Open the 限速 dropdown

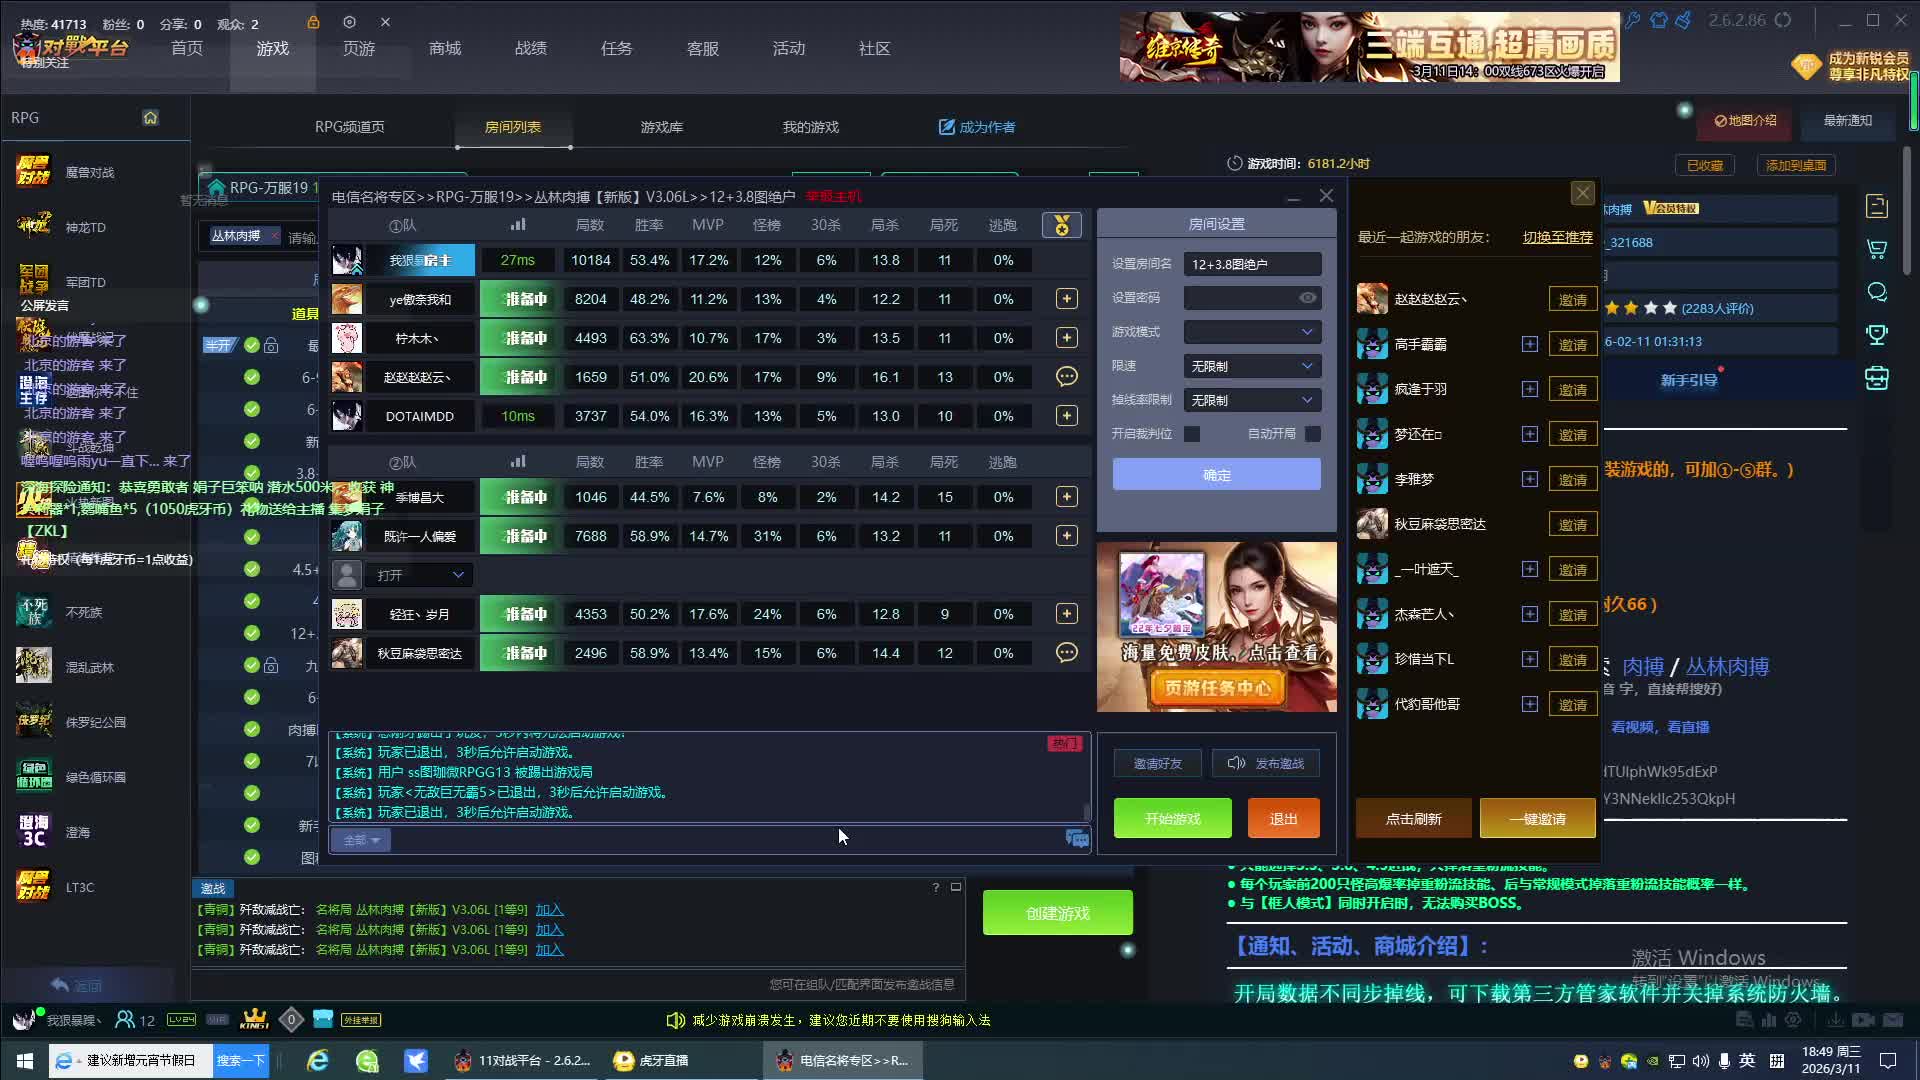(x=1252, y=366)
